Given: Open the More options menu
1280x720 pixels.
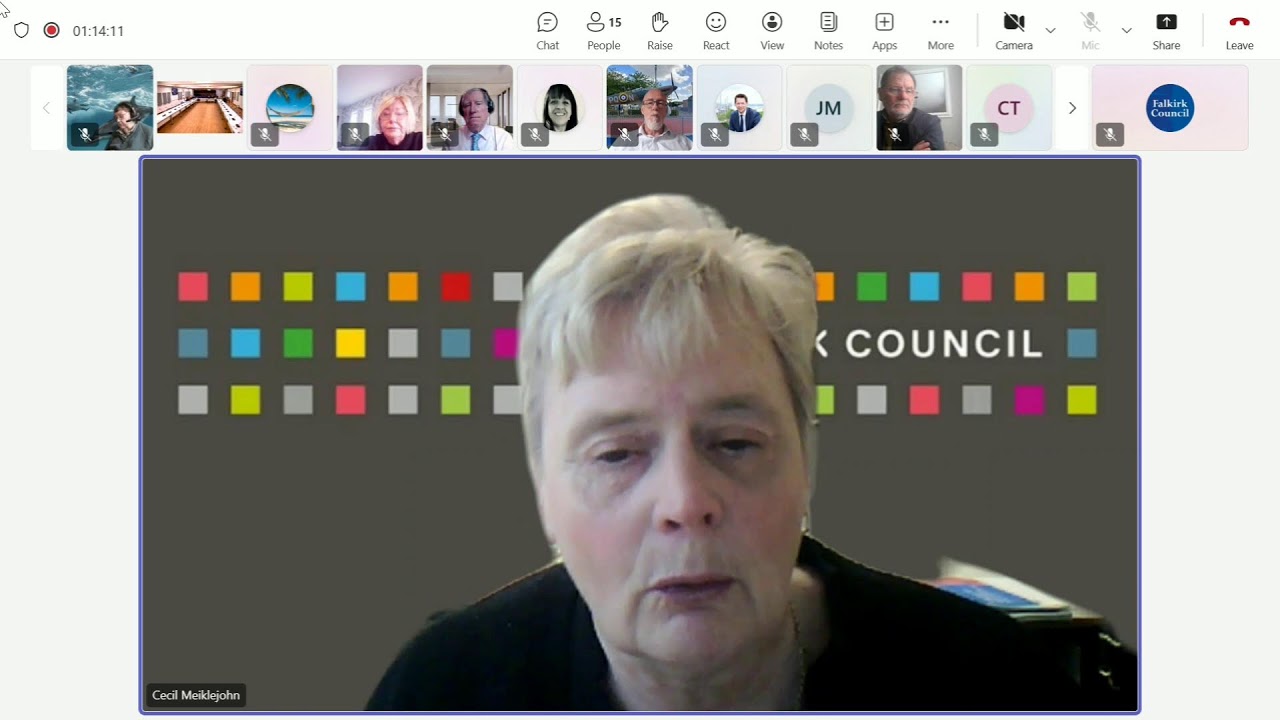Looking at the screenshot, I should (x=940, y=31).
